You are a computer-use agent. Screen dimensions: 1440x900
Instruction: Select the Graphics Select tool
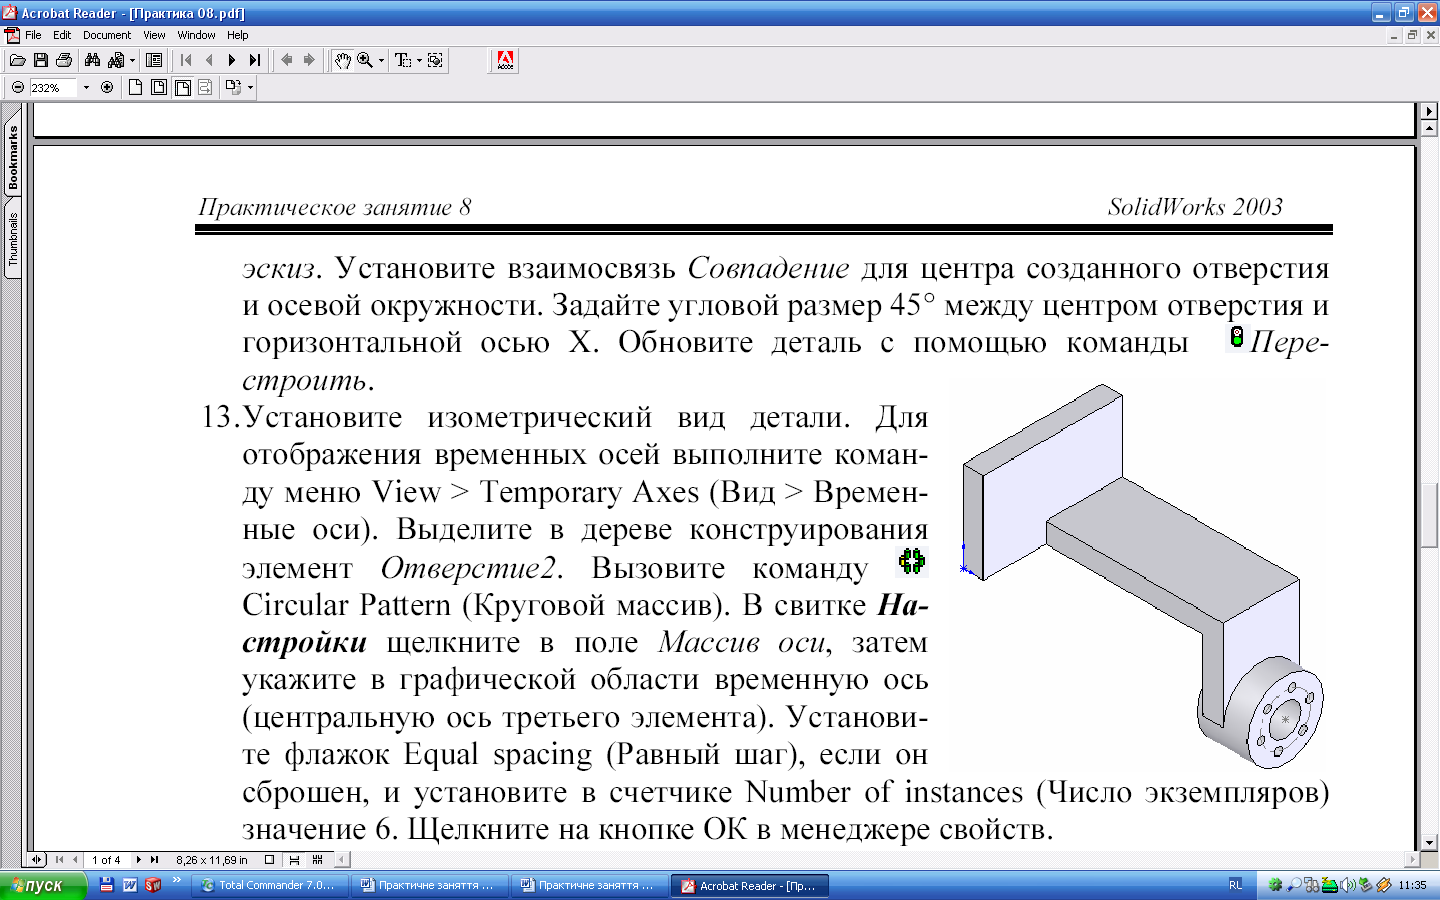pyautogui.click(x=435, y=61)
